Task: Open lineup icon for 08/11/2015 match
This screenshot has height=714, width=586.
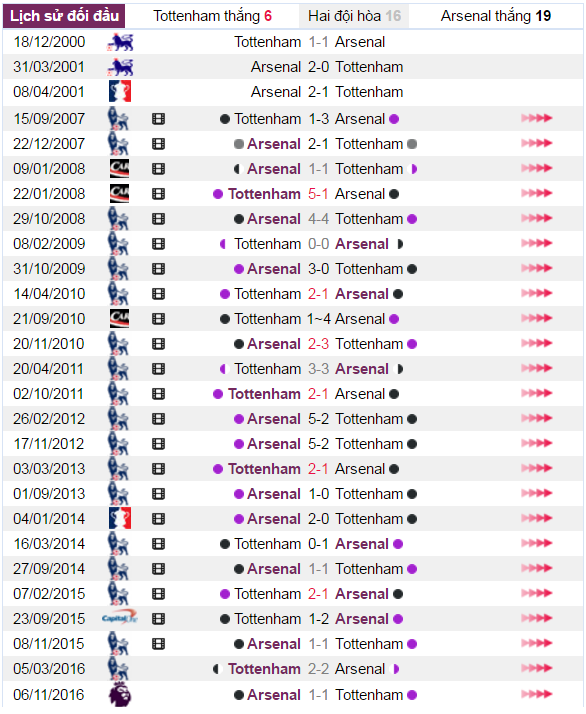Action: [158, 644]
